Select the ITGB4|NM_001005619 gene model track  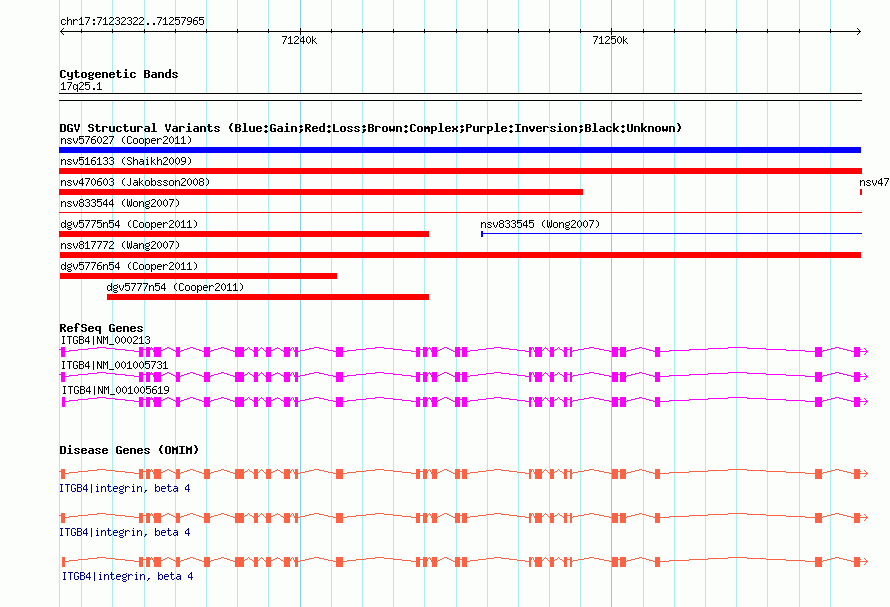point(464,402)
